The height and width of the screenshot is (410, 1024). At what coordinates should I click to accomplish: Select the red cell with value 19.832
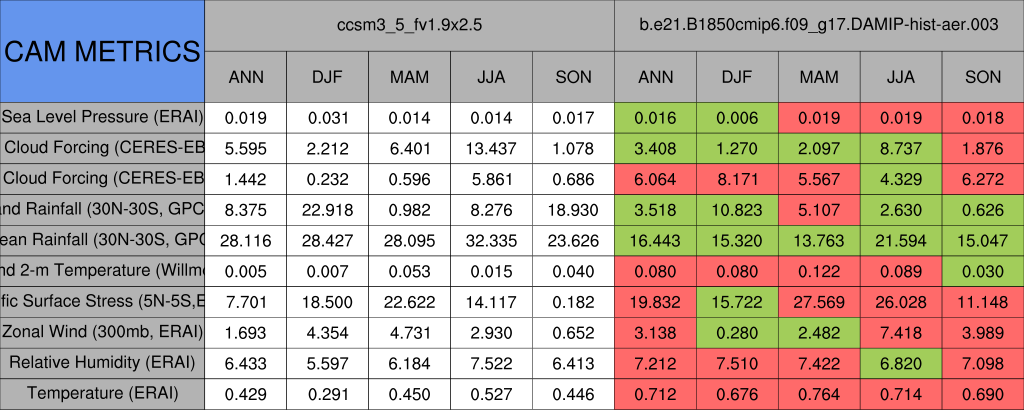click(x=655, y=301)
